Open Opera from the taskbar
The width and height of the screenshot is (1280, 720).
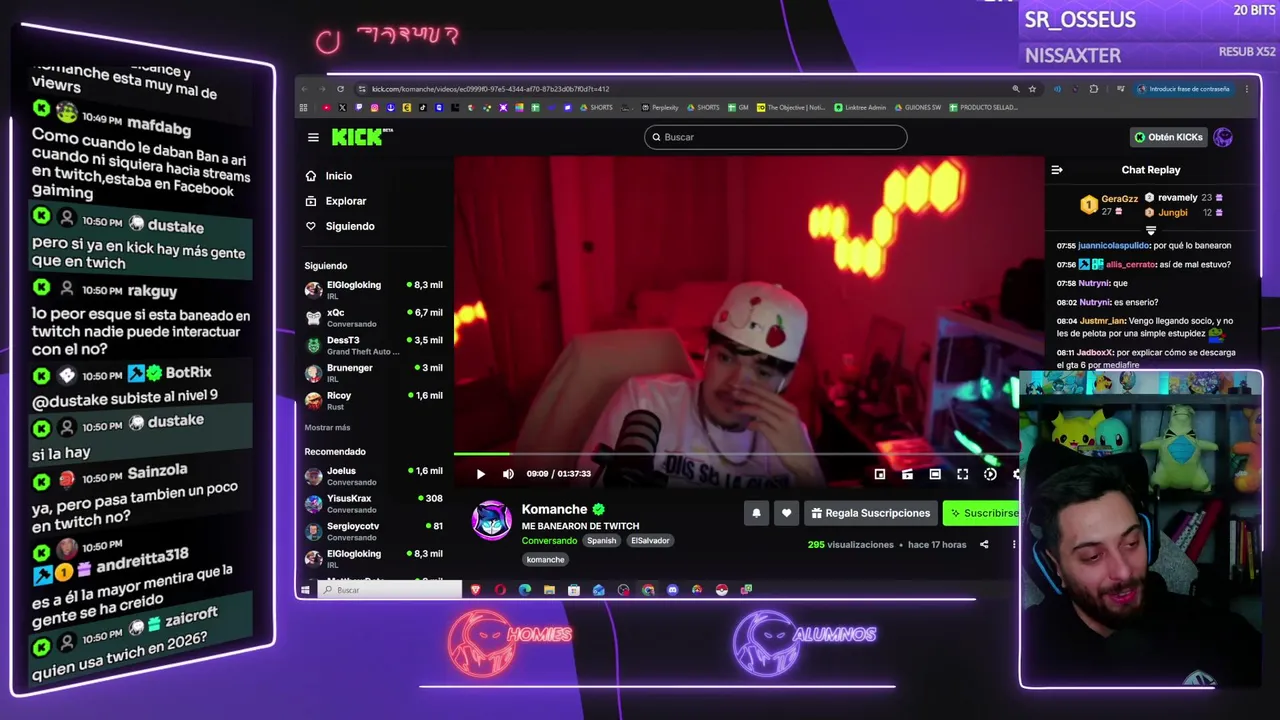(x=500, y=590)
